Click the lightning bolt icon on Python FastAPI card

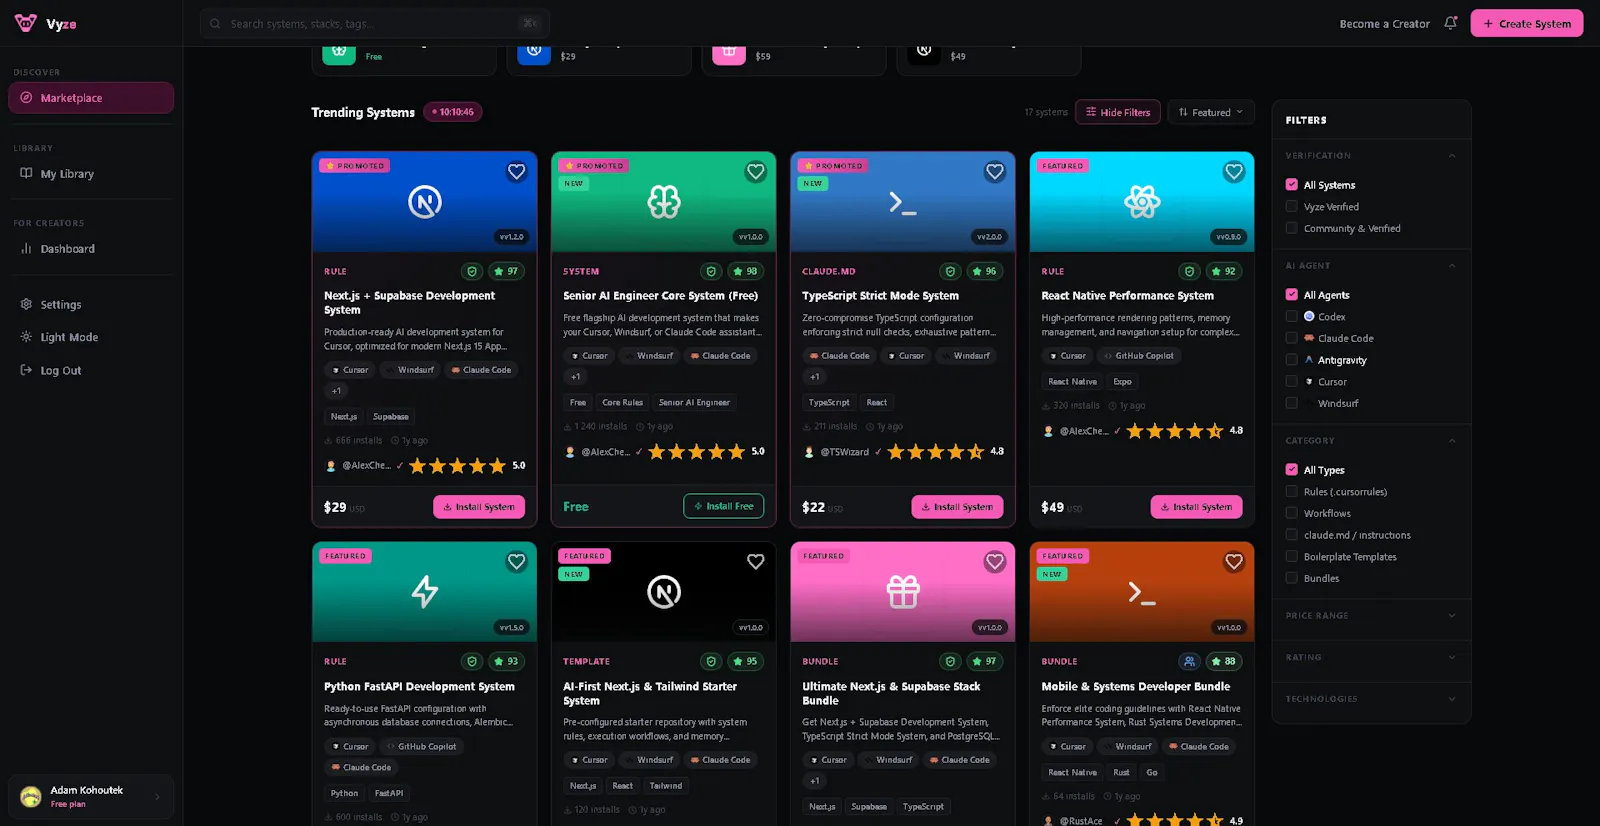click(x=425, y=592)
